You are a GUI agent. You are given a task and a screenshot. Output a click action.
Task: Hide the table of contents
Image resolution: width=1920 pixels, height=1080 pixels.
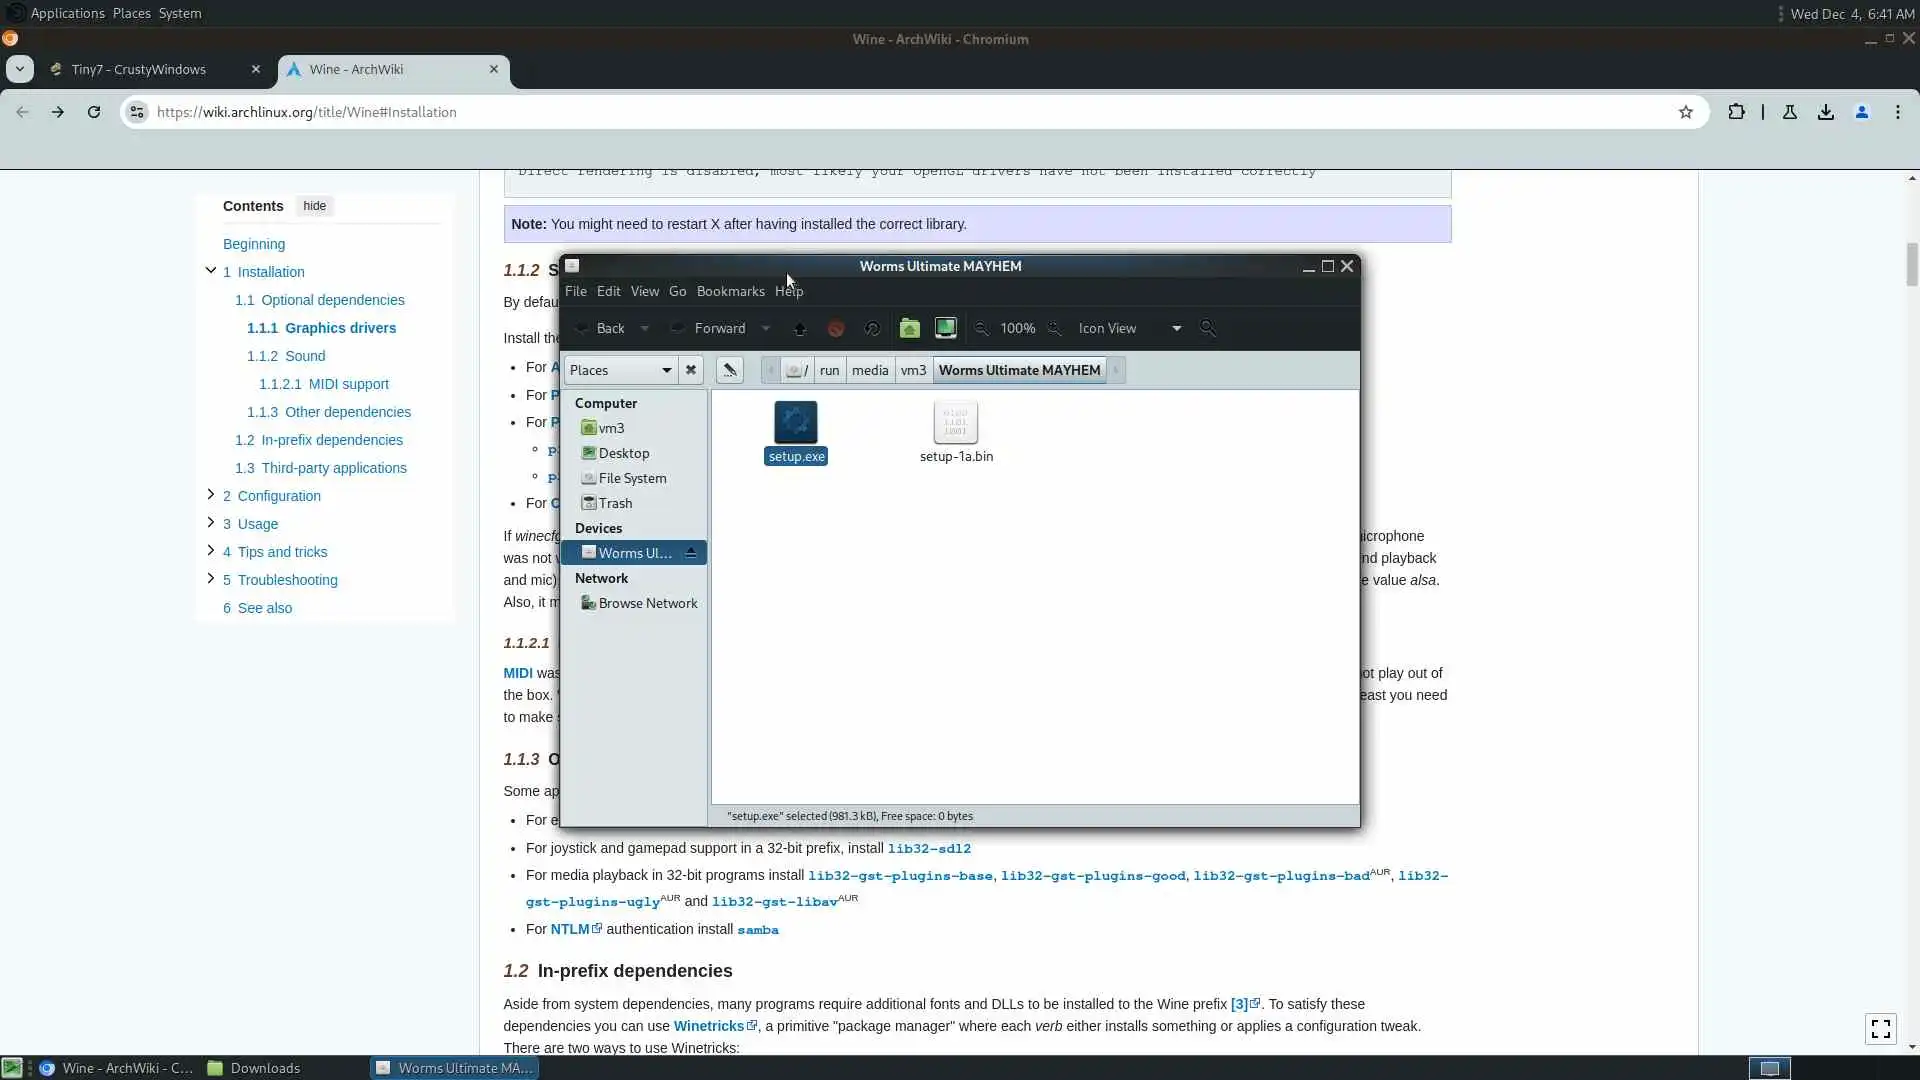[x=314, y=206]
